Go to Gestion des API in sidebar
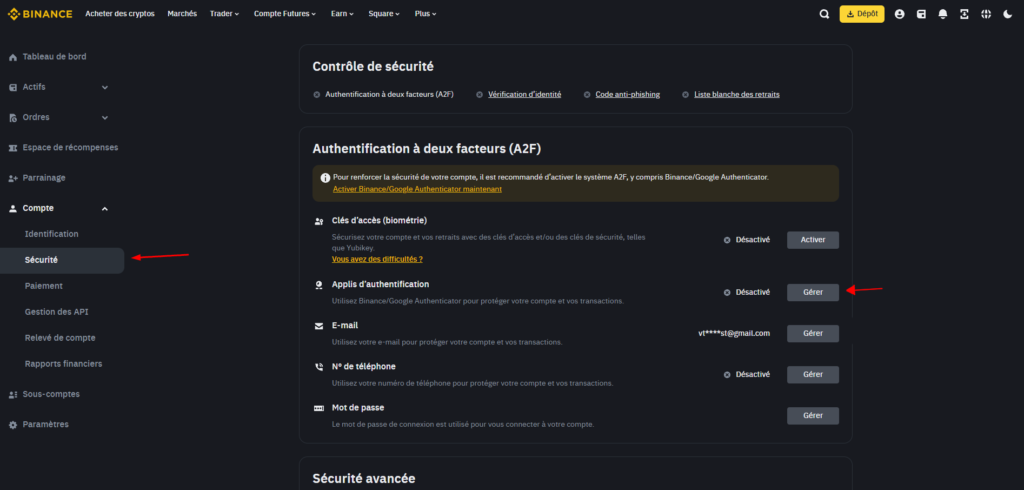The image size is (1024, 490). point(56,312)
